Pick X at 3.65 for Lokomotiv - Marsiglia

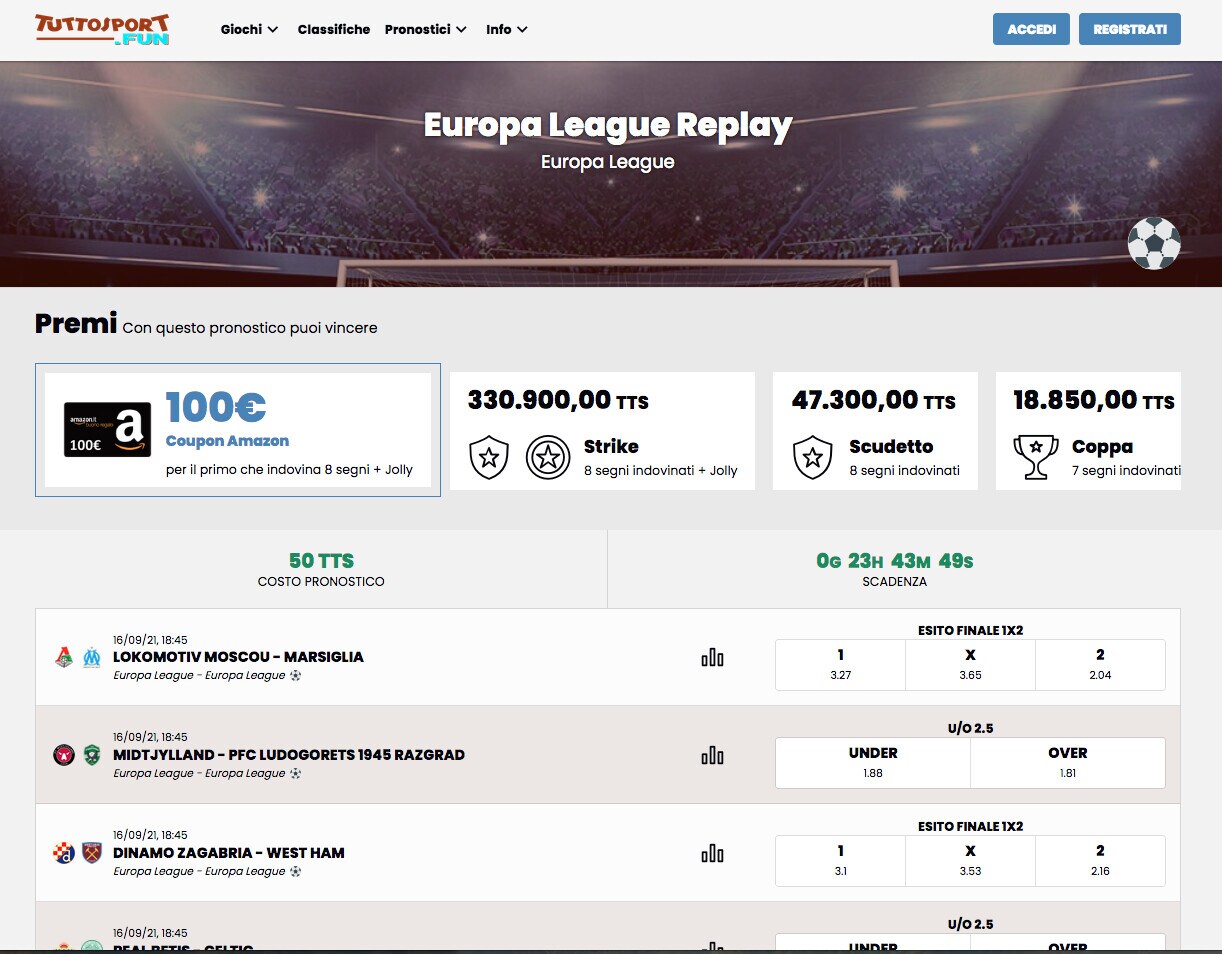tap(970, 665)
